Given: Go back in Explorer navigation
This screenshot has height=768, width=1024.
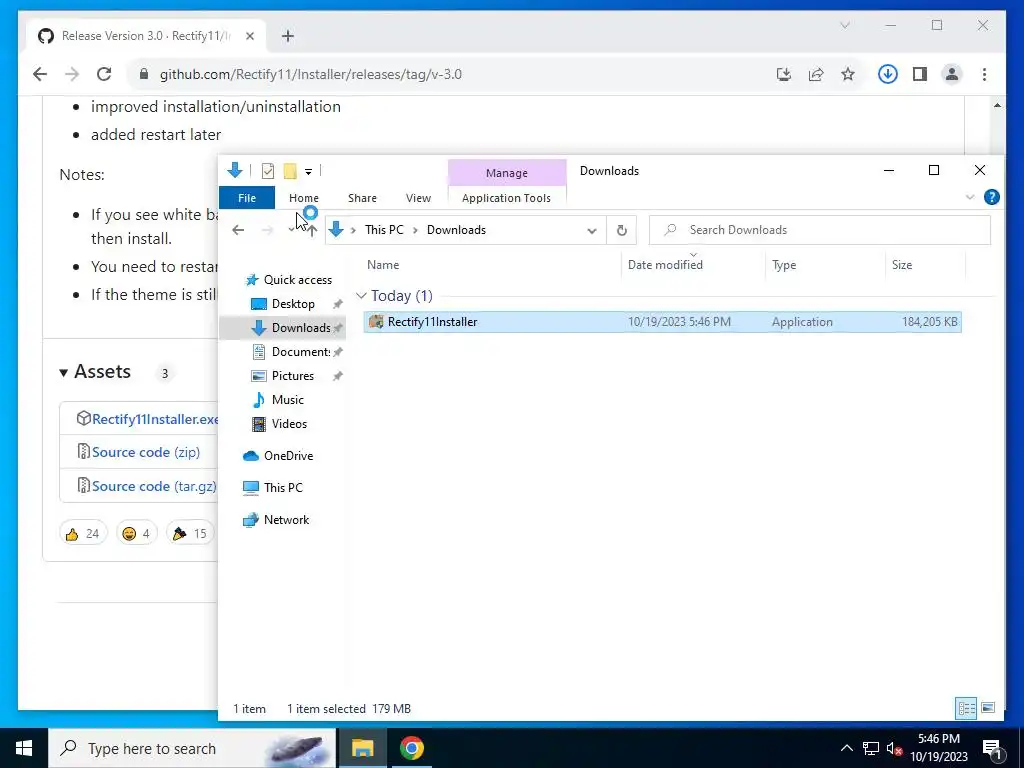Looking at the screenshot, I should 238,230.
